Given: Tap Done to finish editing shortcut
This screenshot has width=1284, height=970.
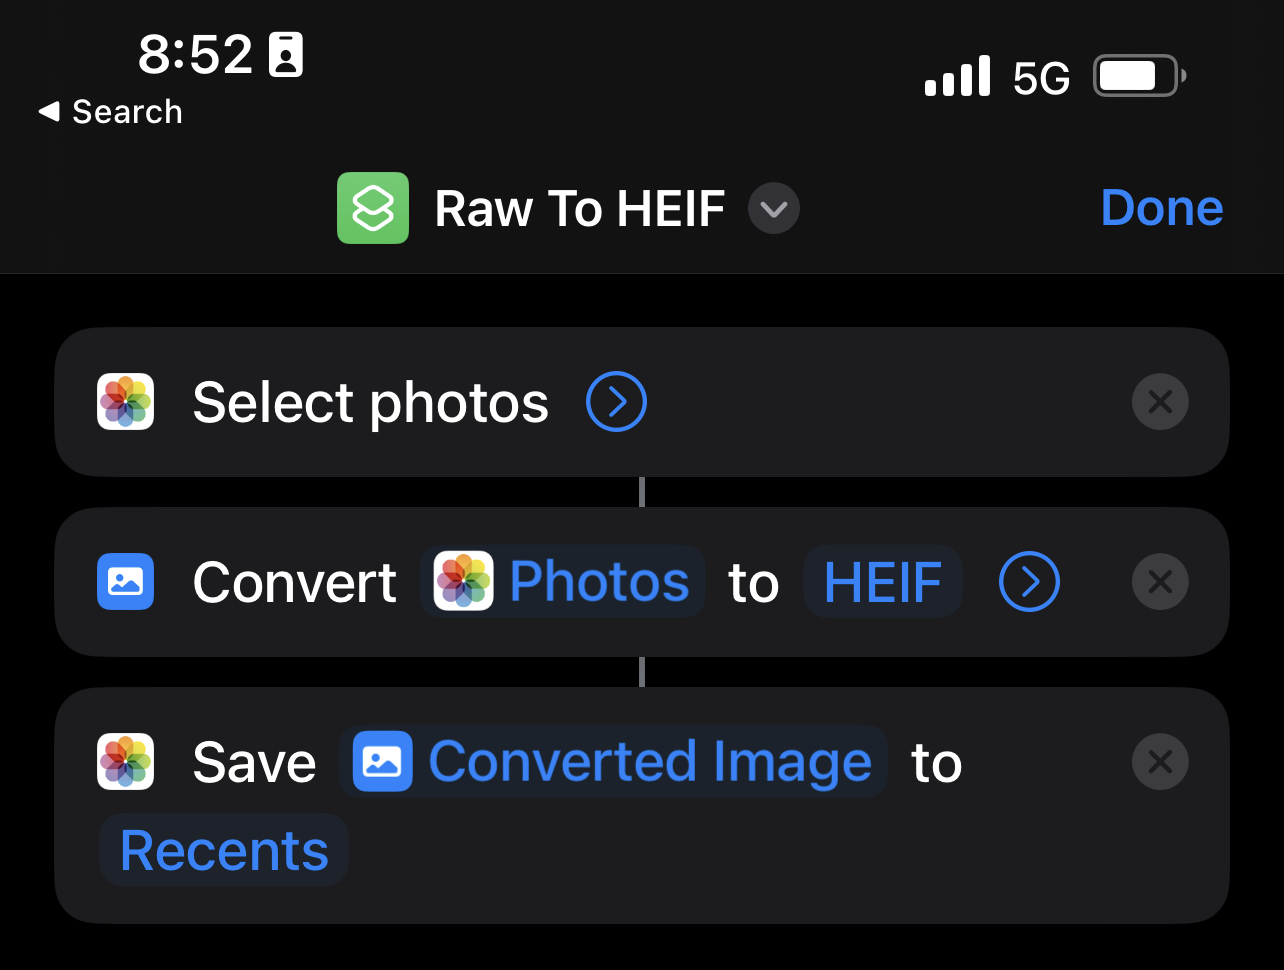Looking at the screenshot, I should (x=1162, y=208).
